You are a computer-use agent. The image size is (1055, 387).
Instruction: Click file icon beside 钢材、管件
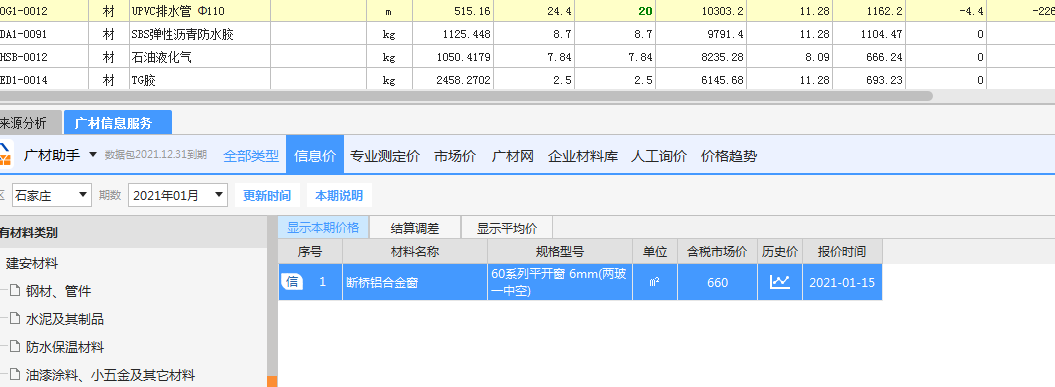15,291
